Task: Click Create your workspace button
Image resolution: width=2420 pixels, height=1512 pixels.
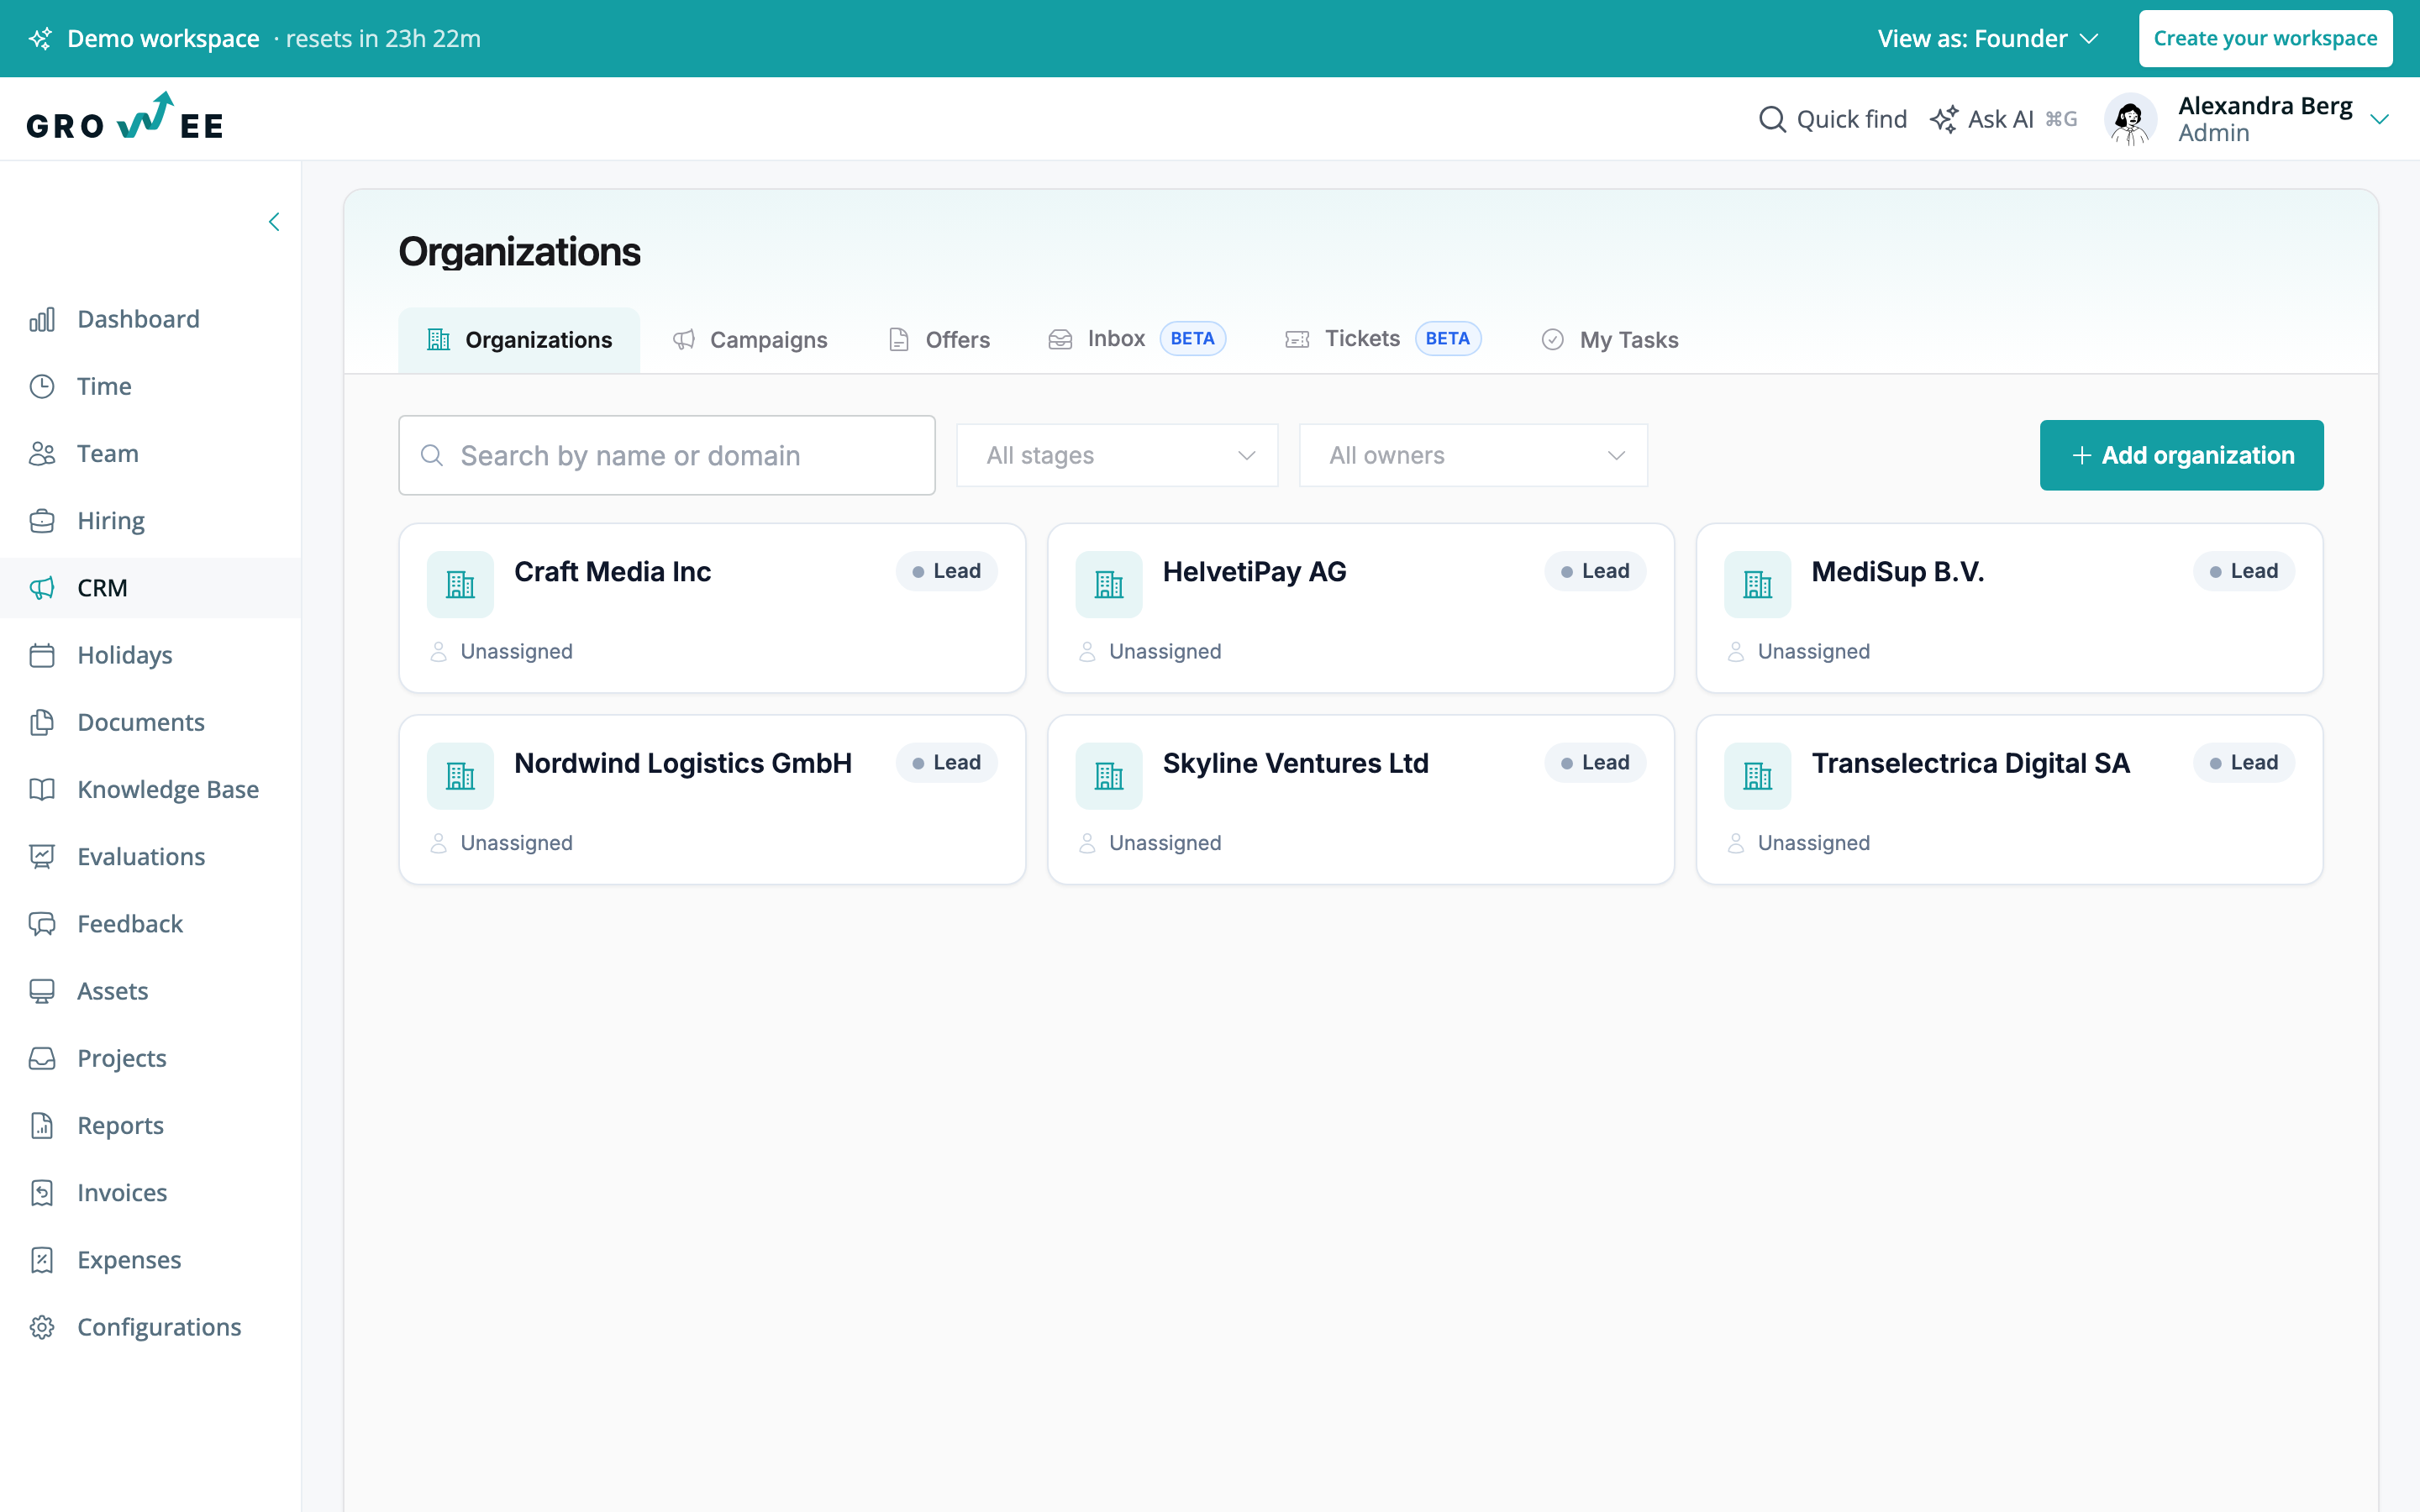Action: click(x=2265, y=38)
